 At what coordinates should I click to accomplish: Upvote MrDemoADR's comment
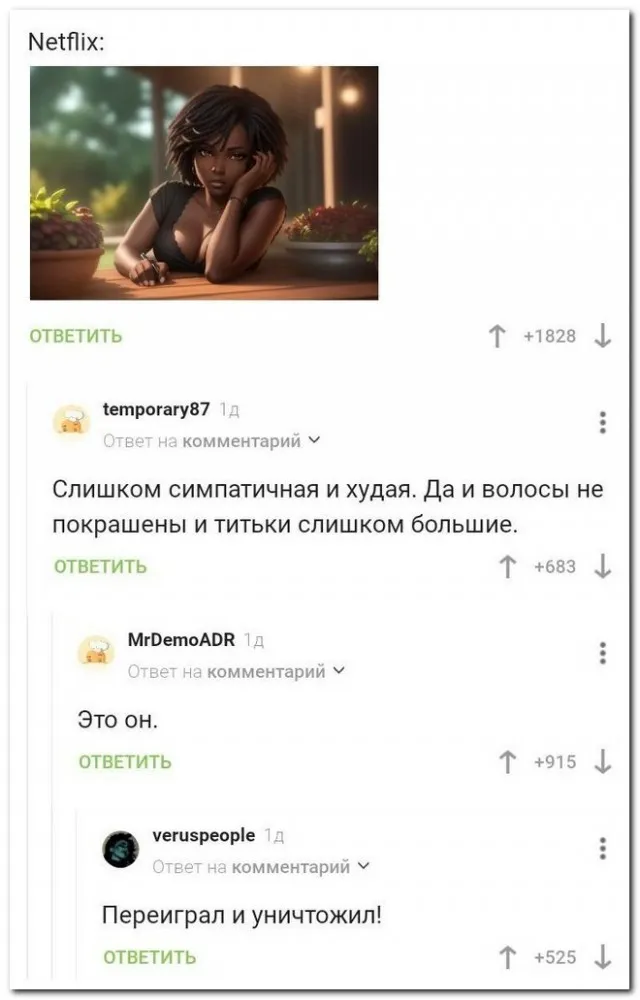tap(507, 762)
